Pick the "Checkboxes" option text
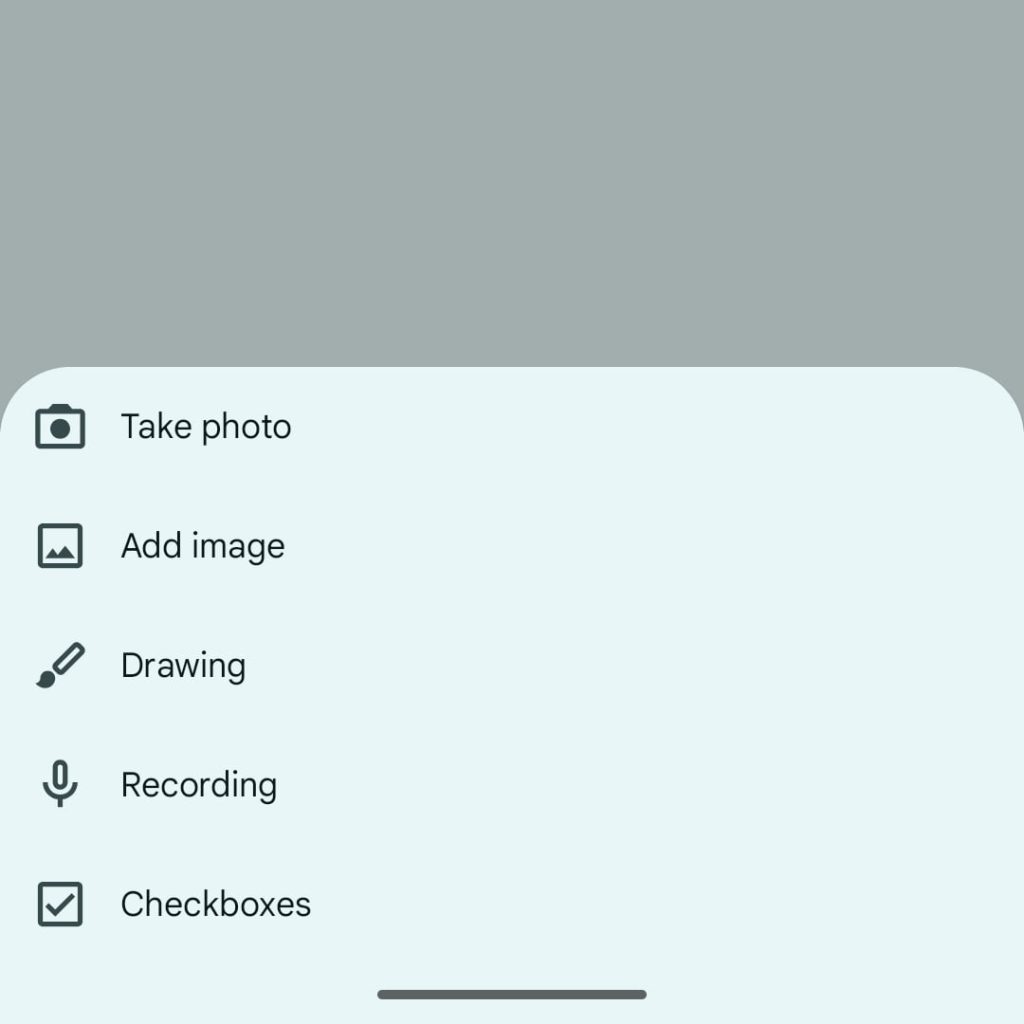This screenshot has height=1024, width=1024. tap(216, 904)
